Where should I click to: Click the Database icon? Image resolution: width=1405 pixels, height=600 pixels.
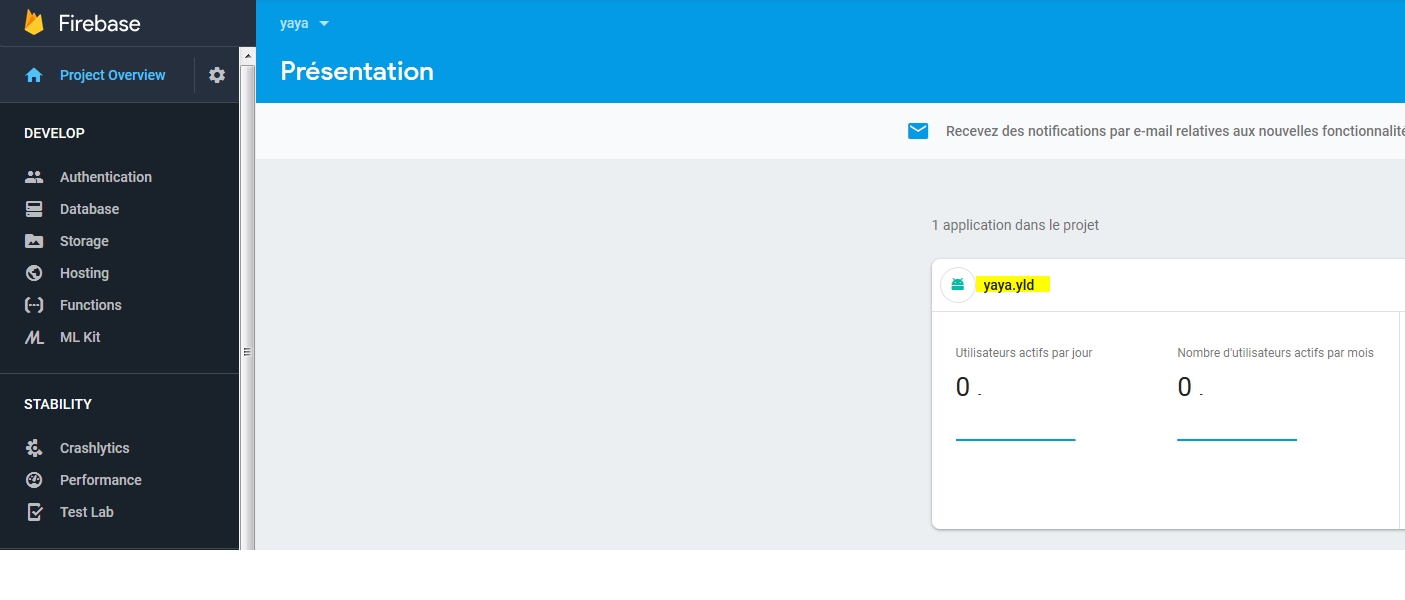tap(34, 209)
